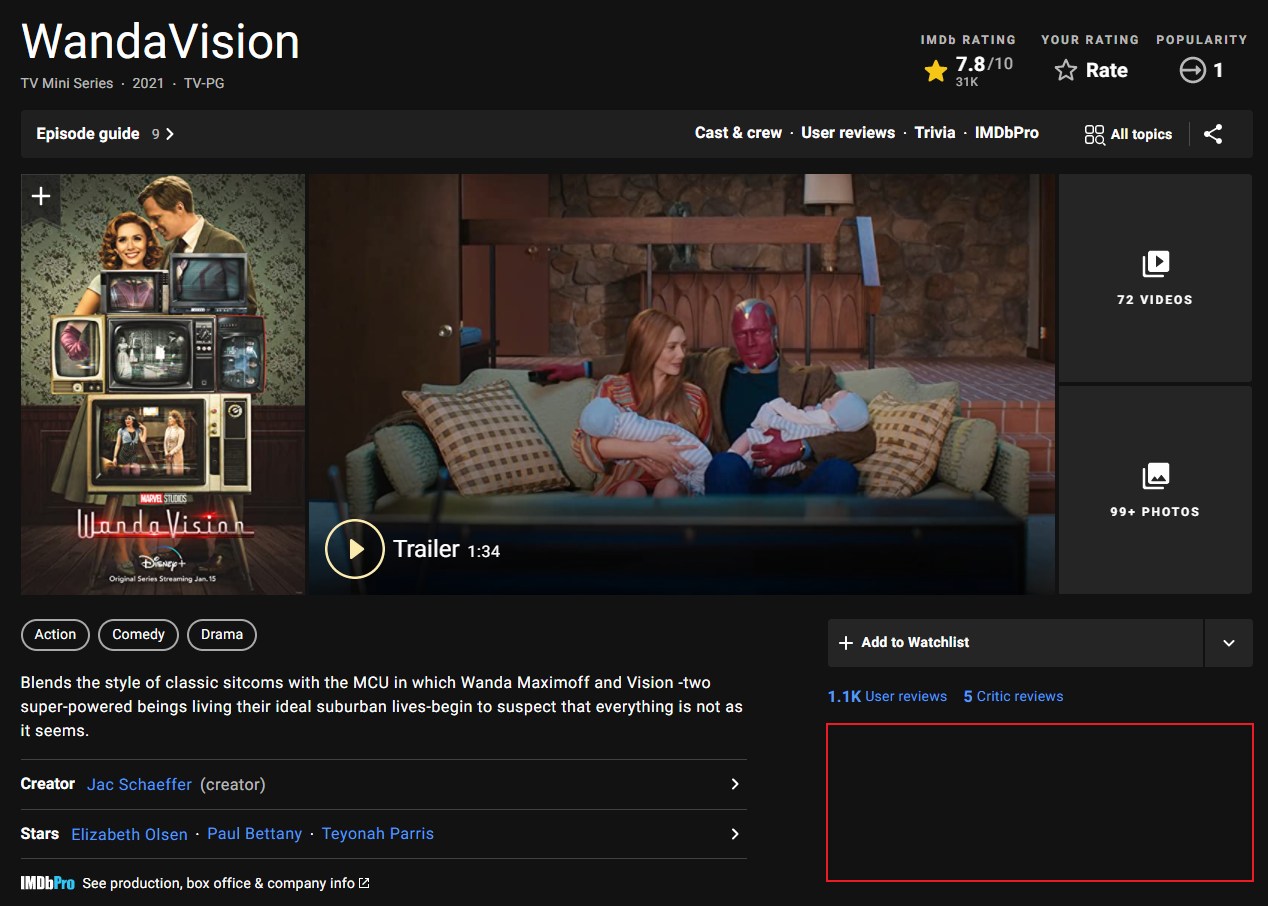Open the 1.1K User reviews link
1268x906 pixels.
click(x=887, y=697)
